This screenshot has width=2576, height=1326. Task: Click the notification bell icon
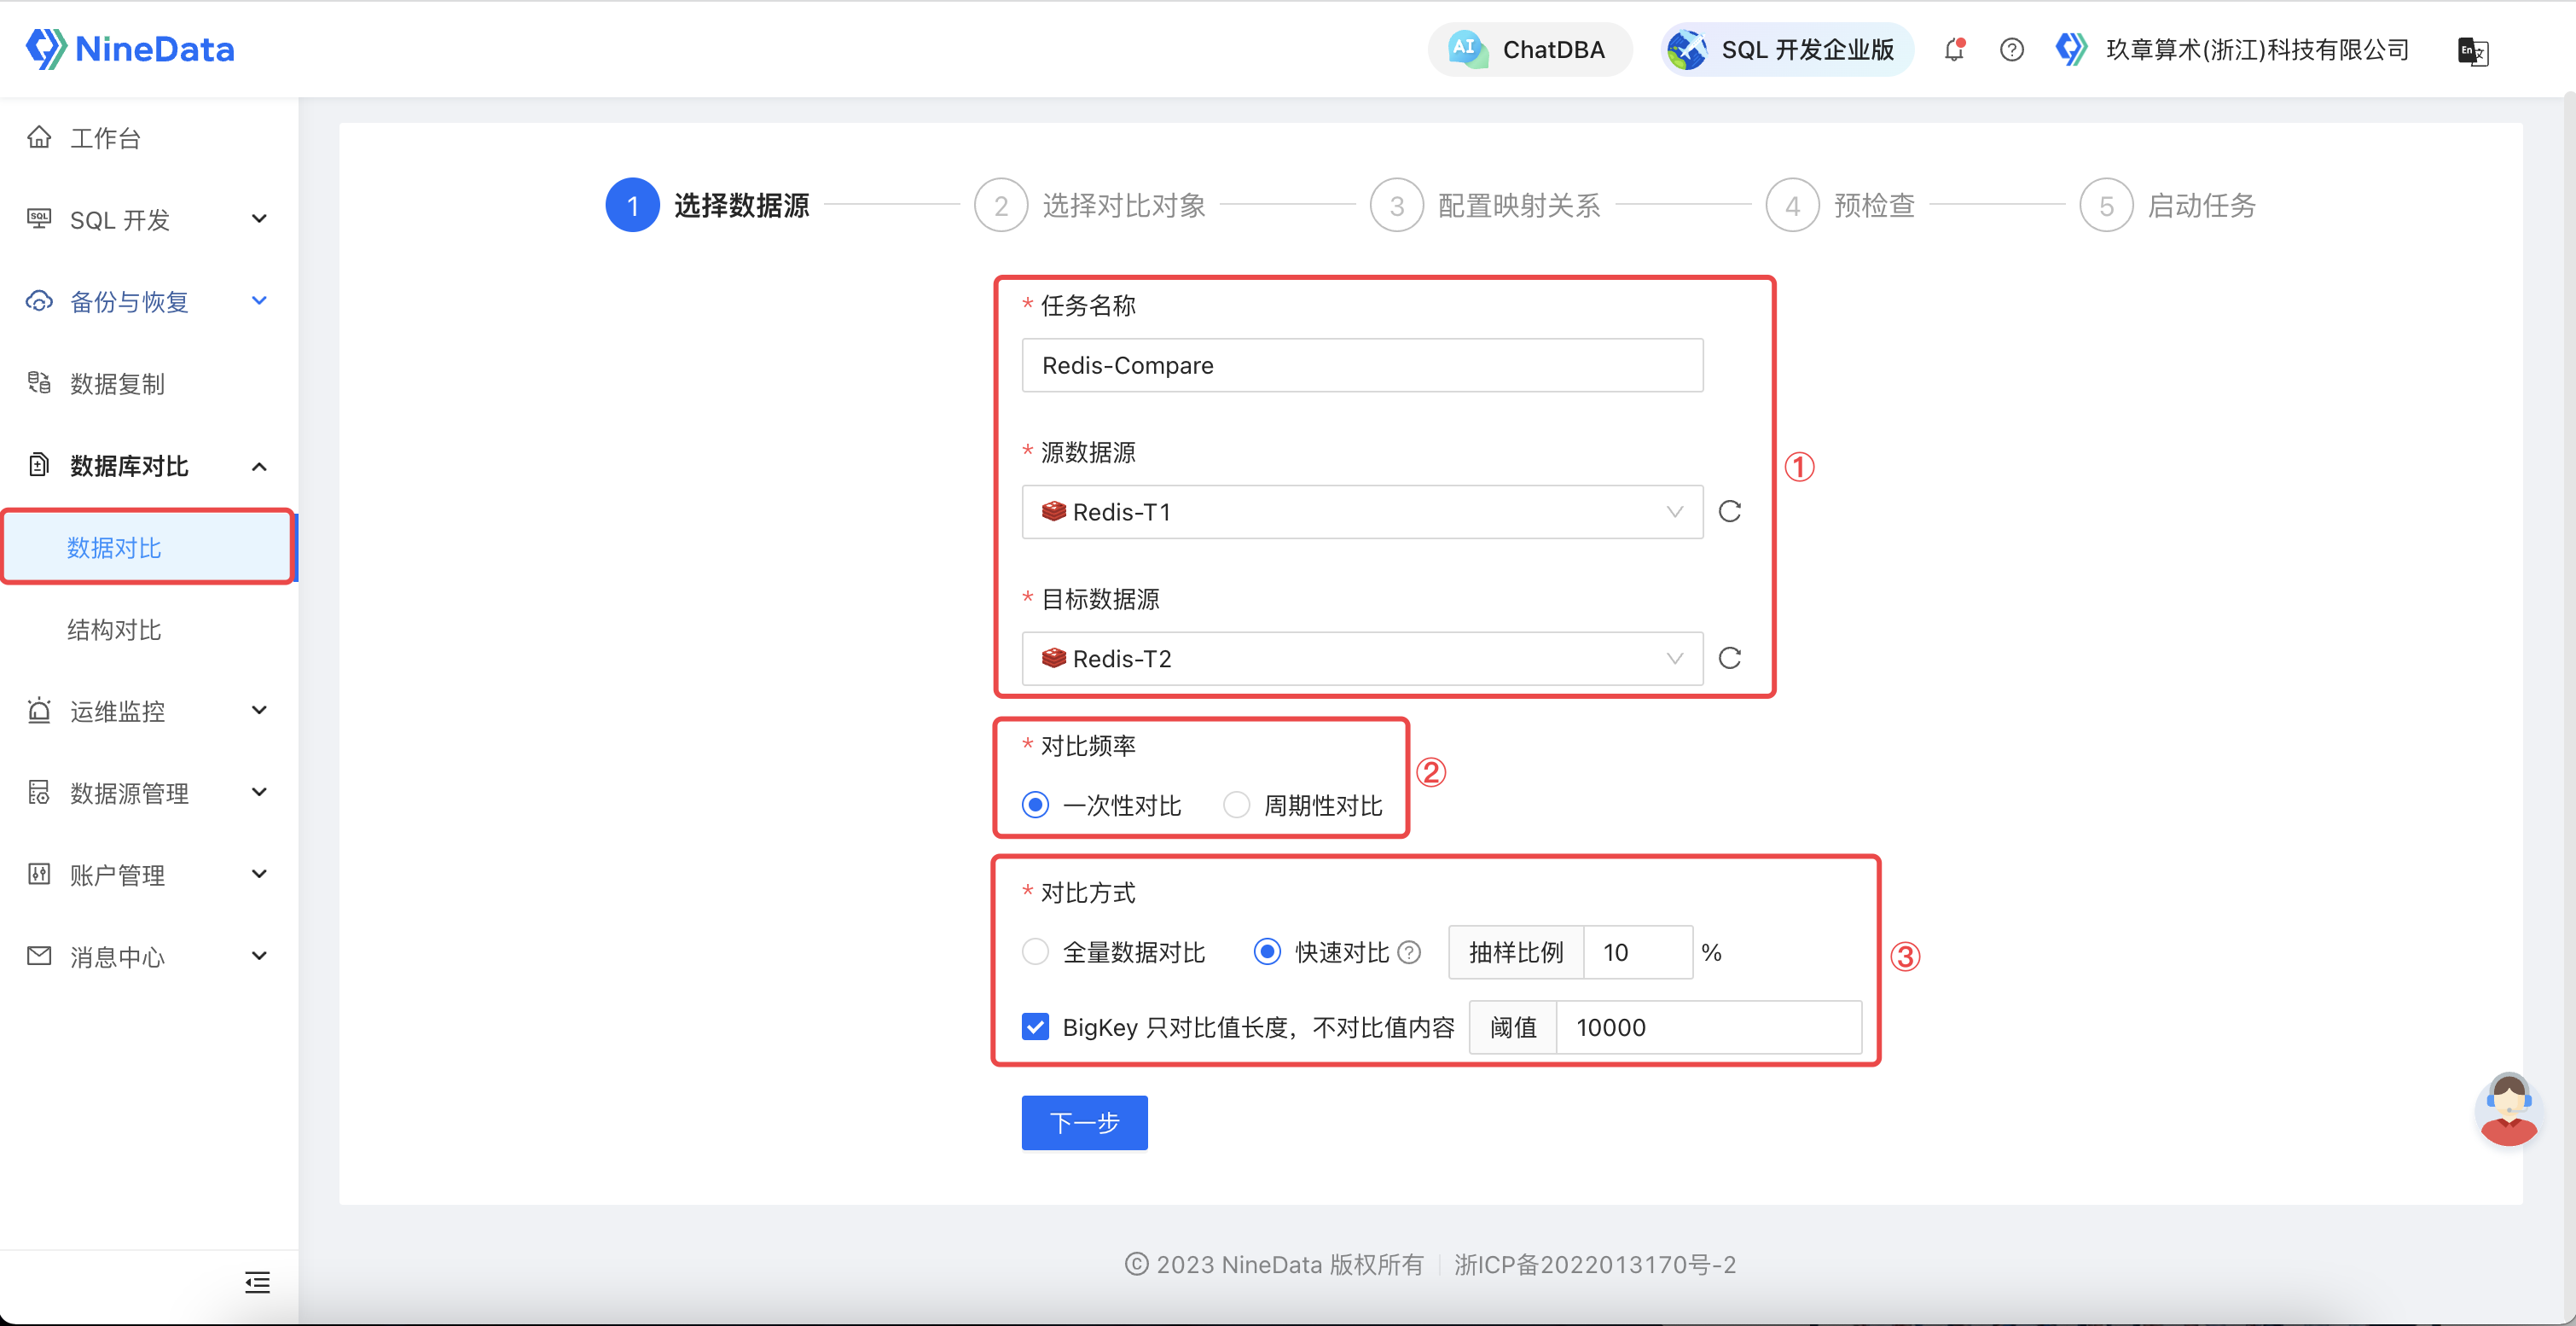coord(1954,49)
